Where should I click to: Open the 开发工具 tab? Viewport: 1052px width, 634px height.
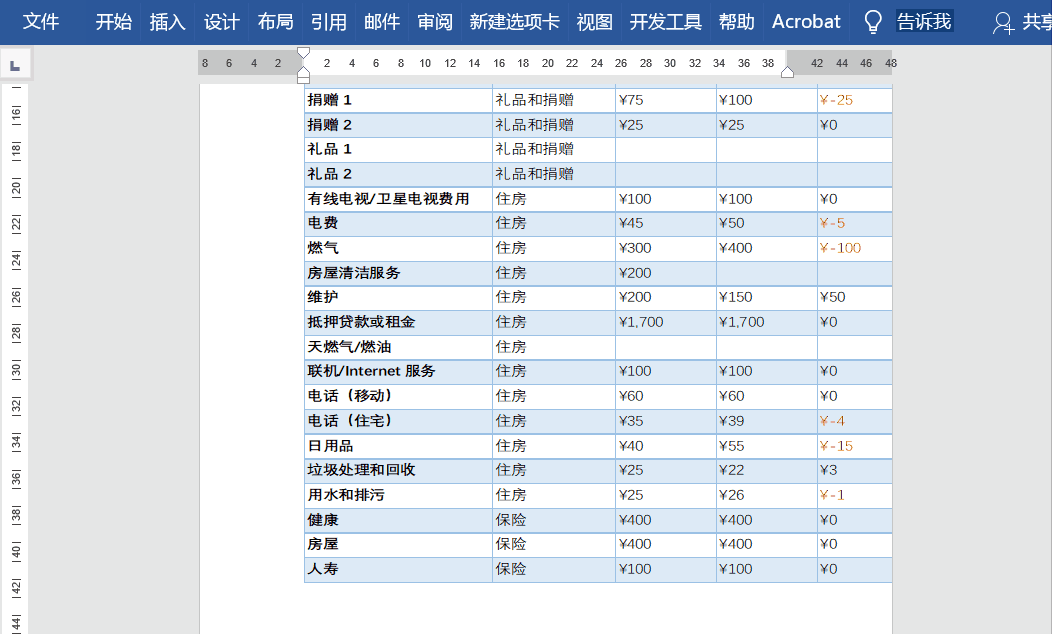point(666,22)
